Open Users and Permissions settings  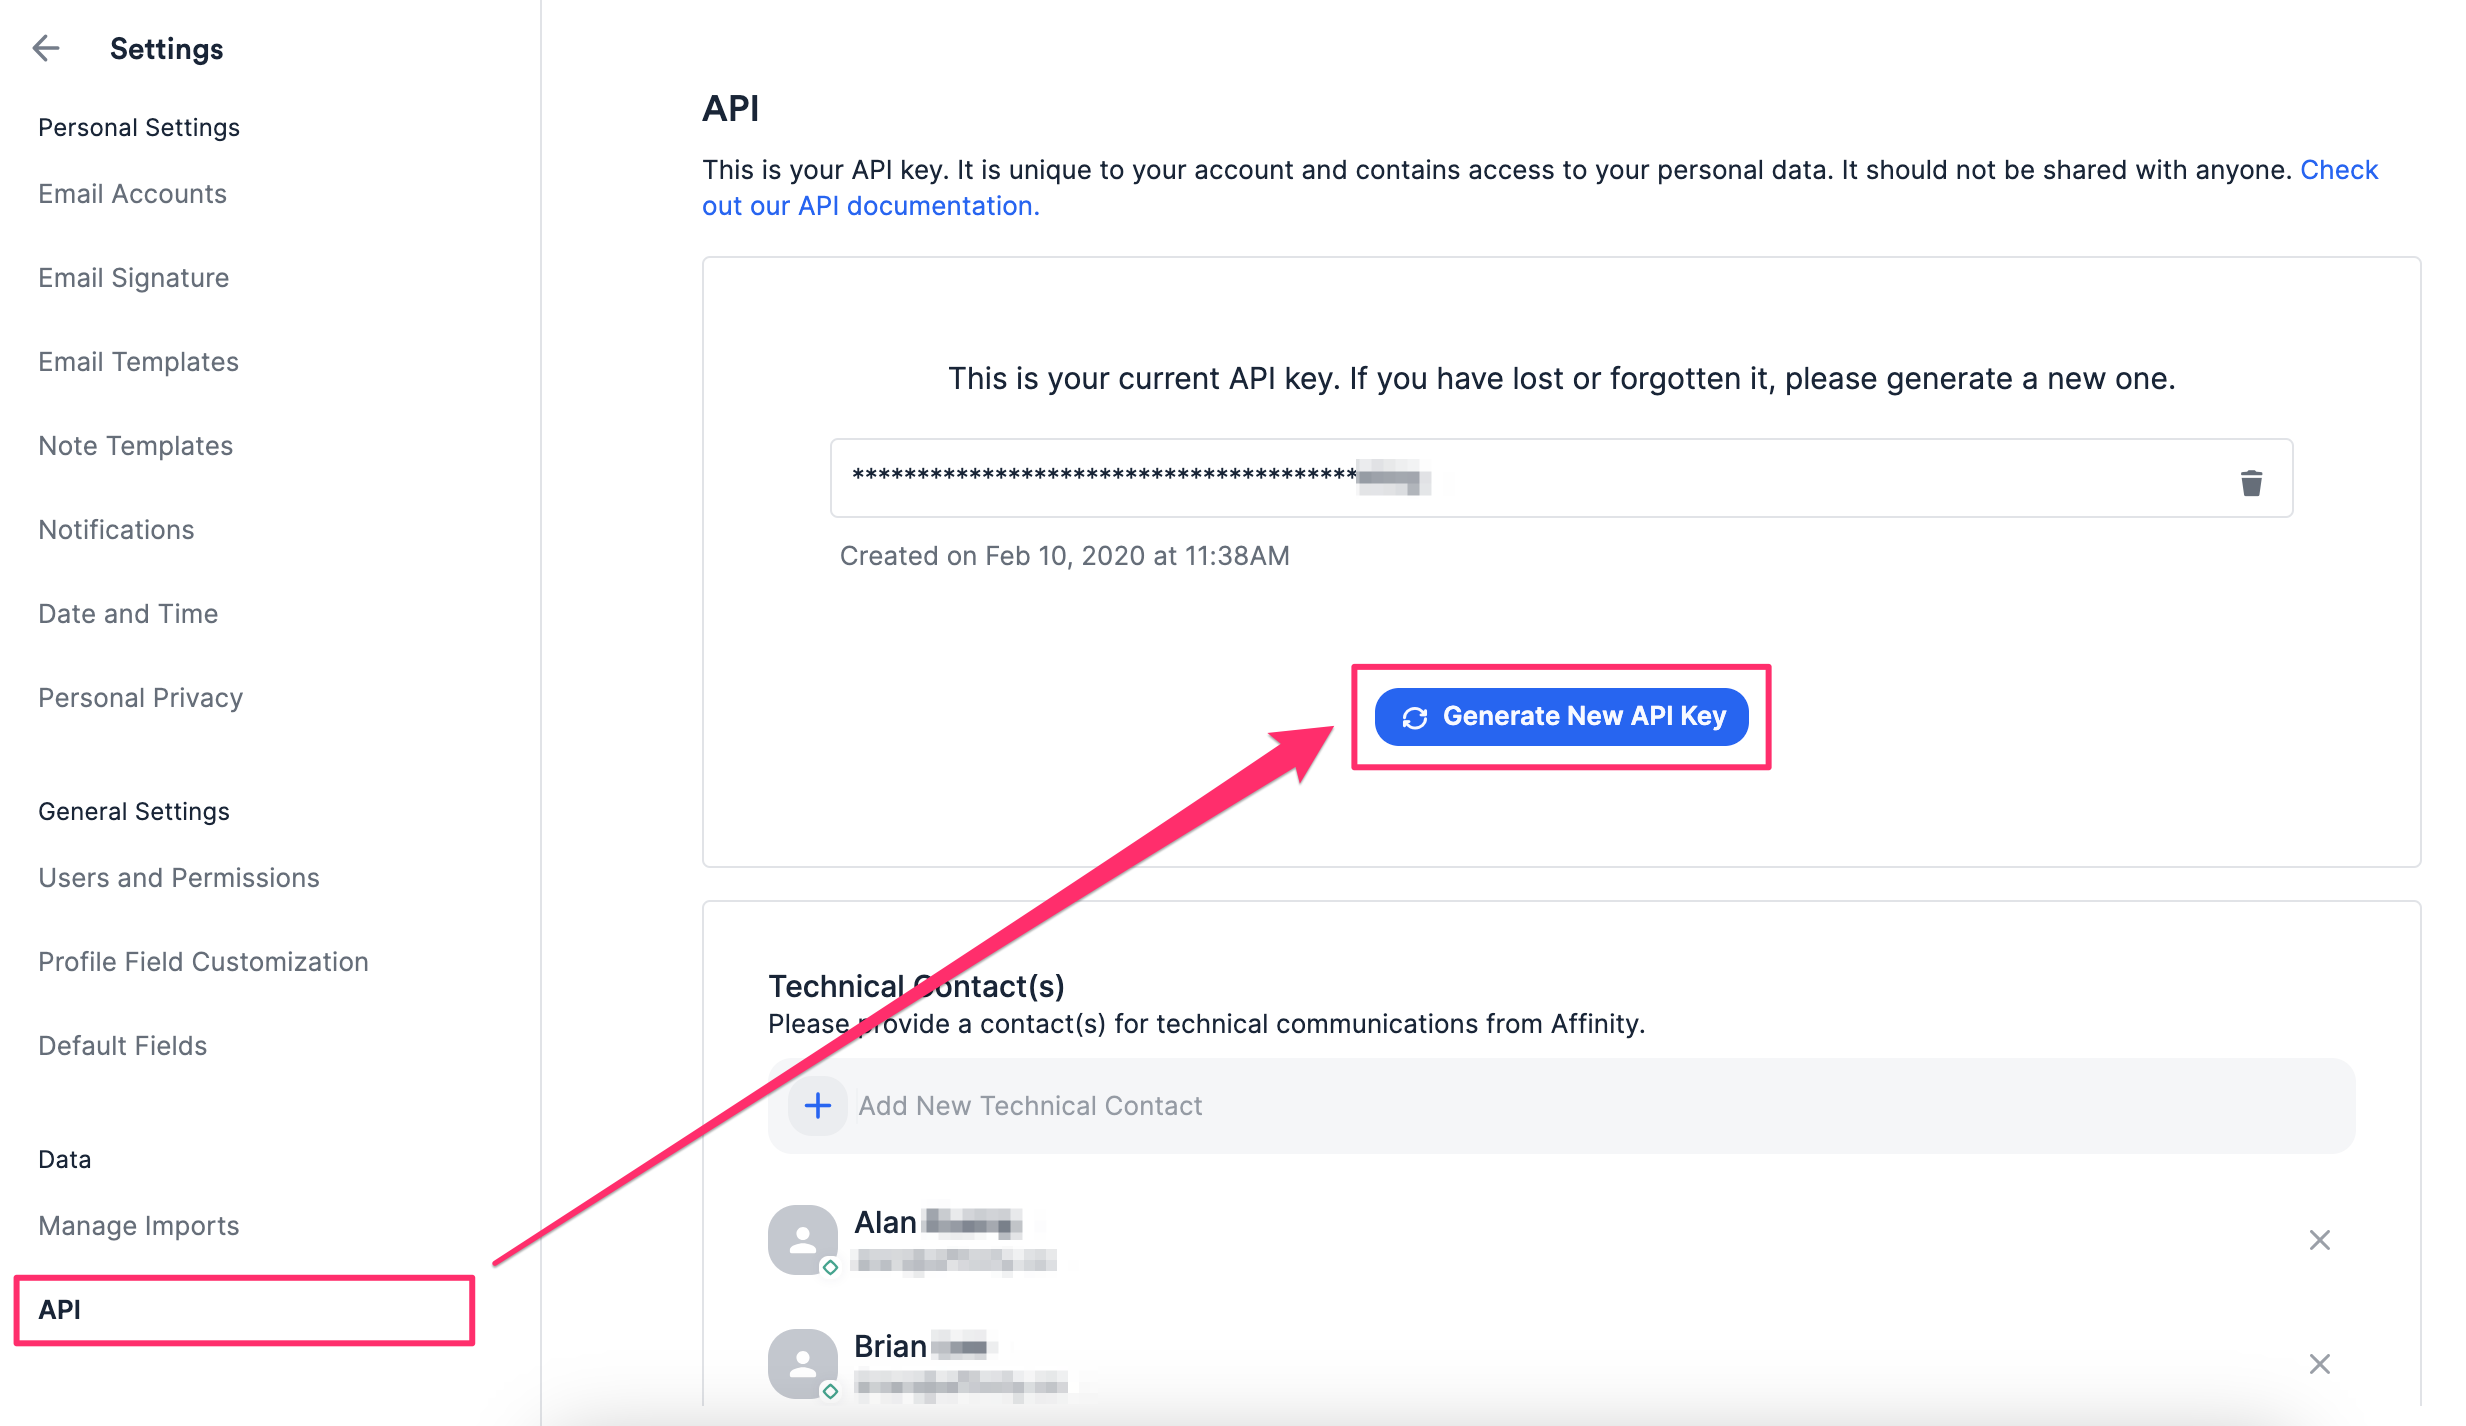pyautogui.click(x=178, y=878)
